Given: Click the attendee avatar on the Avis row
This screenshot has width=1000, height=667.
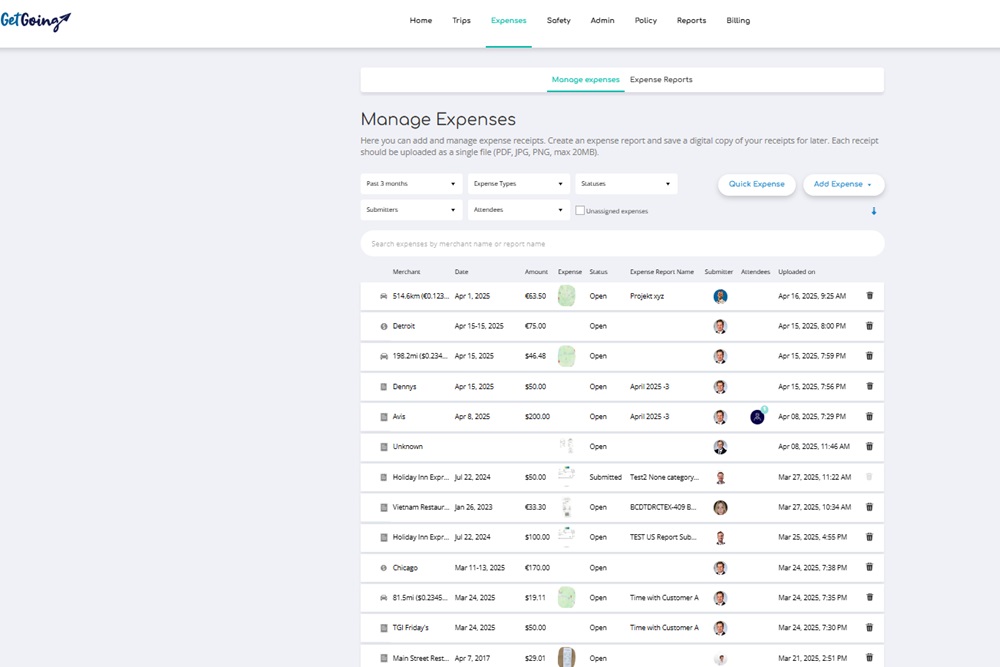Looking at the screenshot, I should pyautogui.click(x=757, y=416).
